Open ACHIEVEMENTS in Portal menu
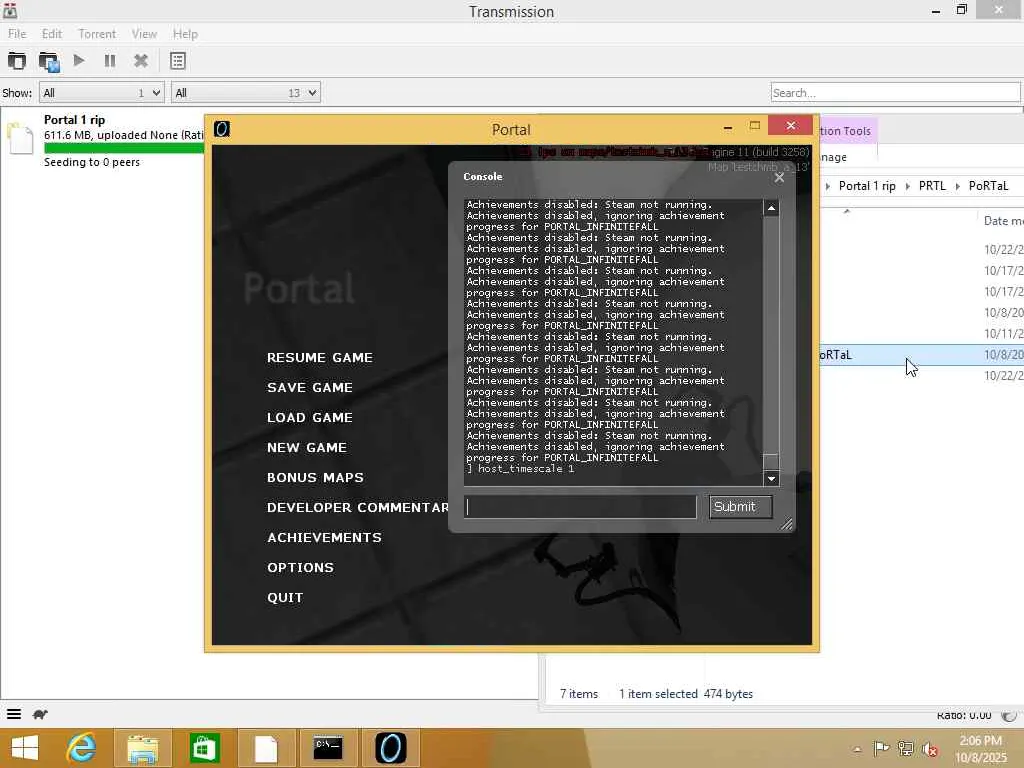The image size is (1024, 768). [x=325, y=538]
